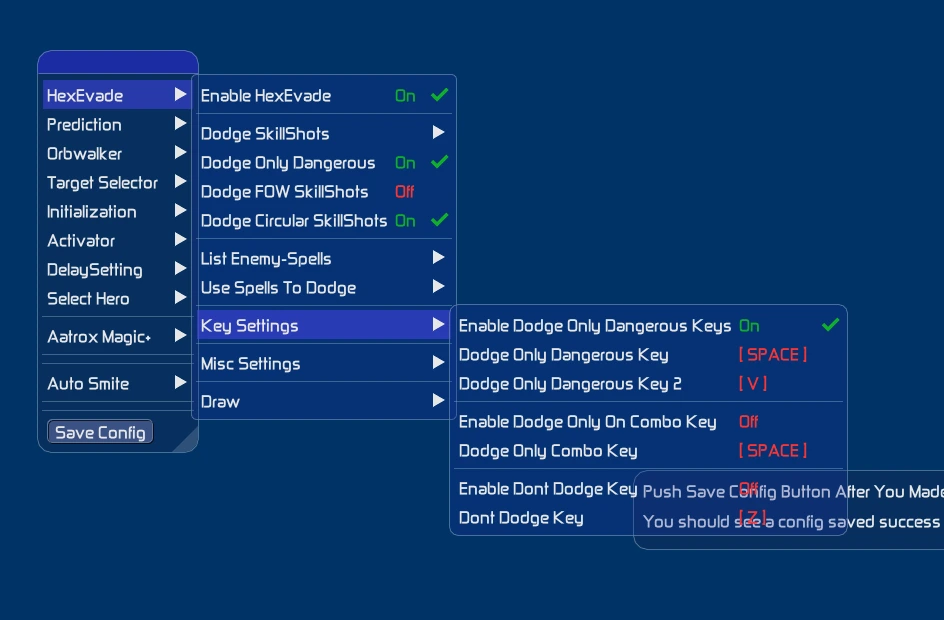Viewport: 944px width, 620px height.
Task: Click the Activator row arrow
Action: point(180,239)
